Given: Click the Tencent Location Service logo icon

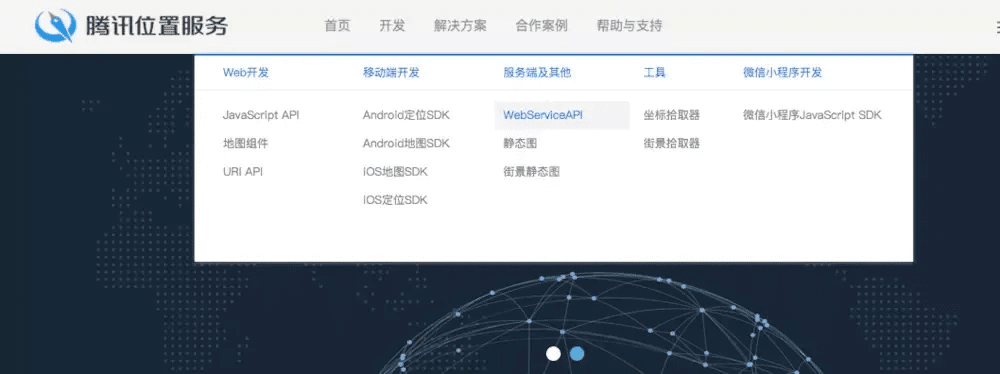Looking at the screenshot, I should (55, 26).
